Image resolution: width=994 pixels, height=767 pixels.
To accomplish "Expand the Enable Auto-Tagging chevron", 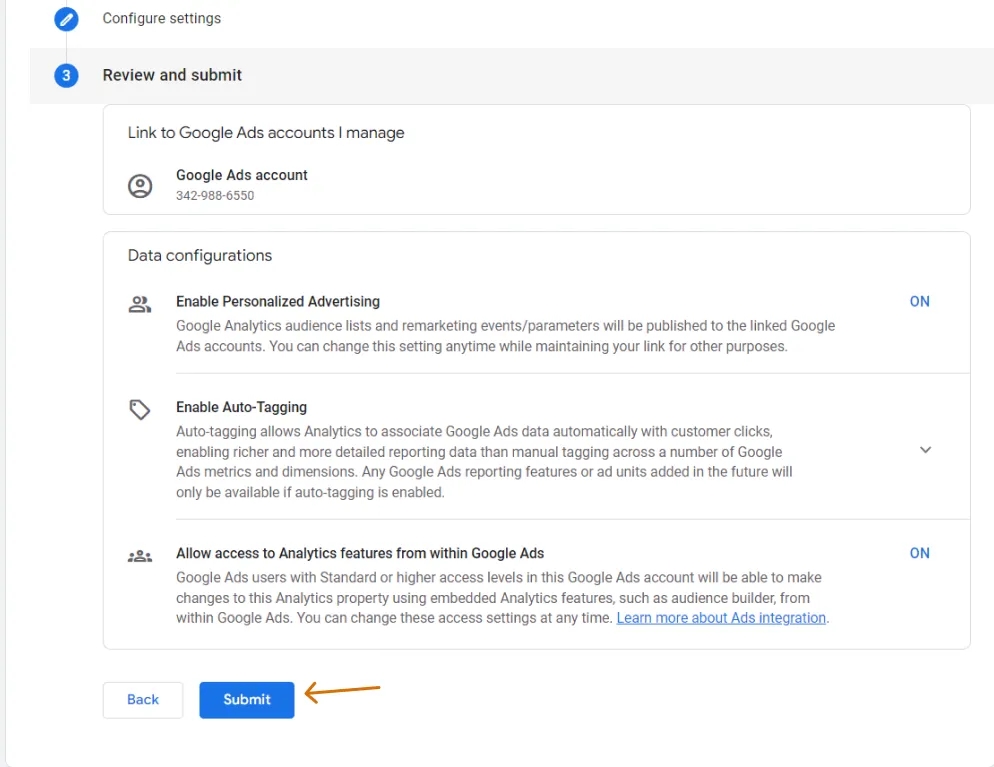I will click(925, 450).
